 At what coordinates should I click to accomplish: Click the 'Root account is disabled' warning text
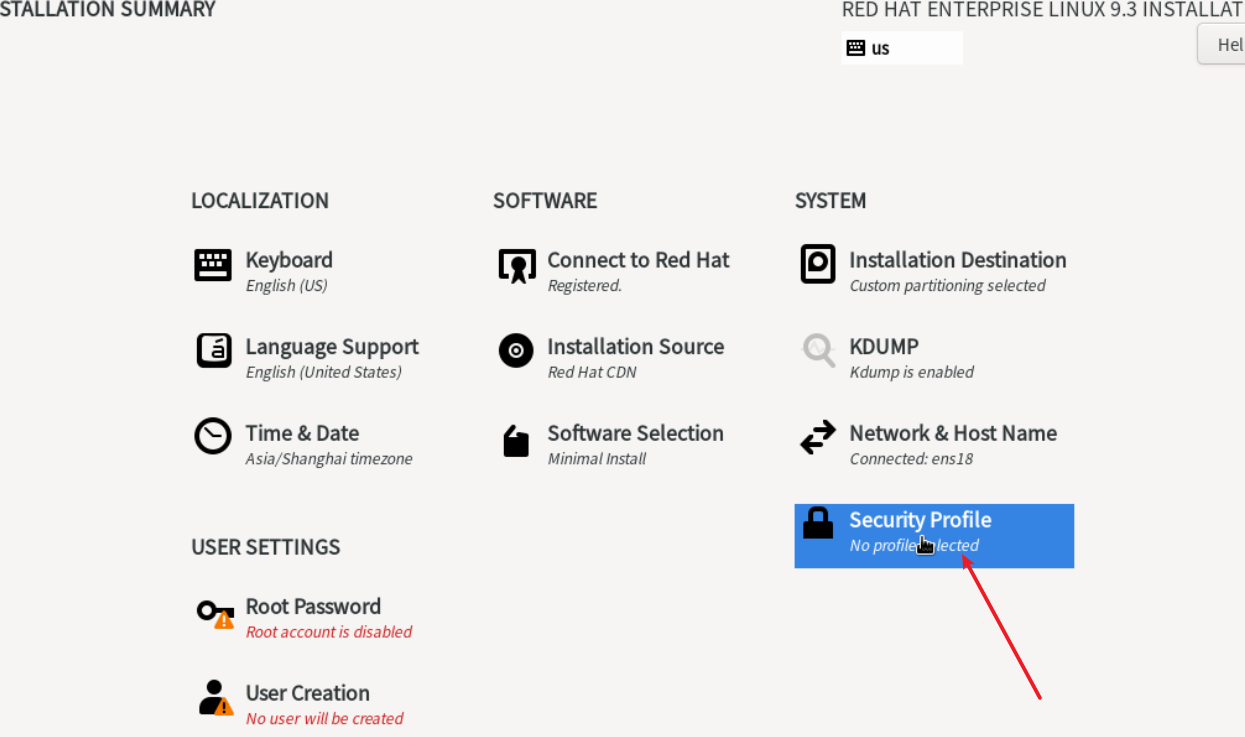tap(329, 632)
